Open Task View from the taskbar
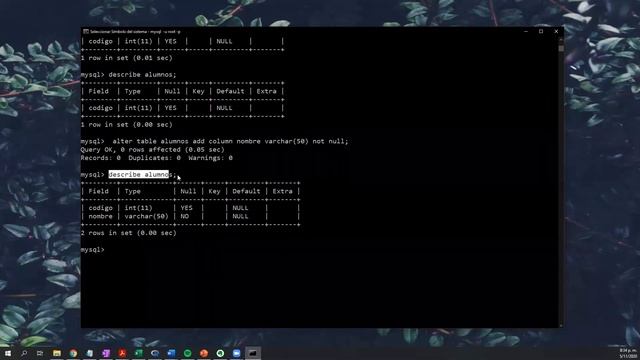This screenshot has height=360, width=640. tap(40, 353)
